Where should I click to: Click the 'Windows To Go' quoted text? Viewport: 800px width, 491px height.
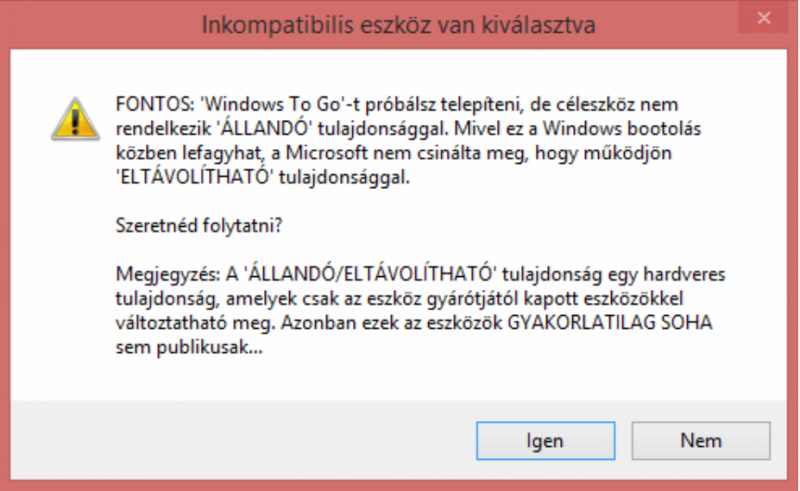pyautogui.click(x=272, y=104)
